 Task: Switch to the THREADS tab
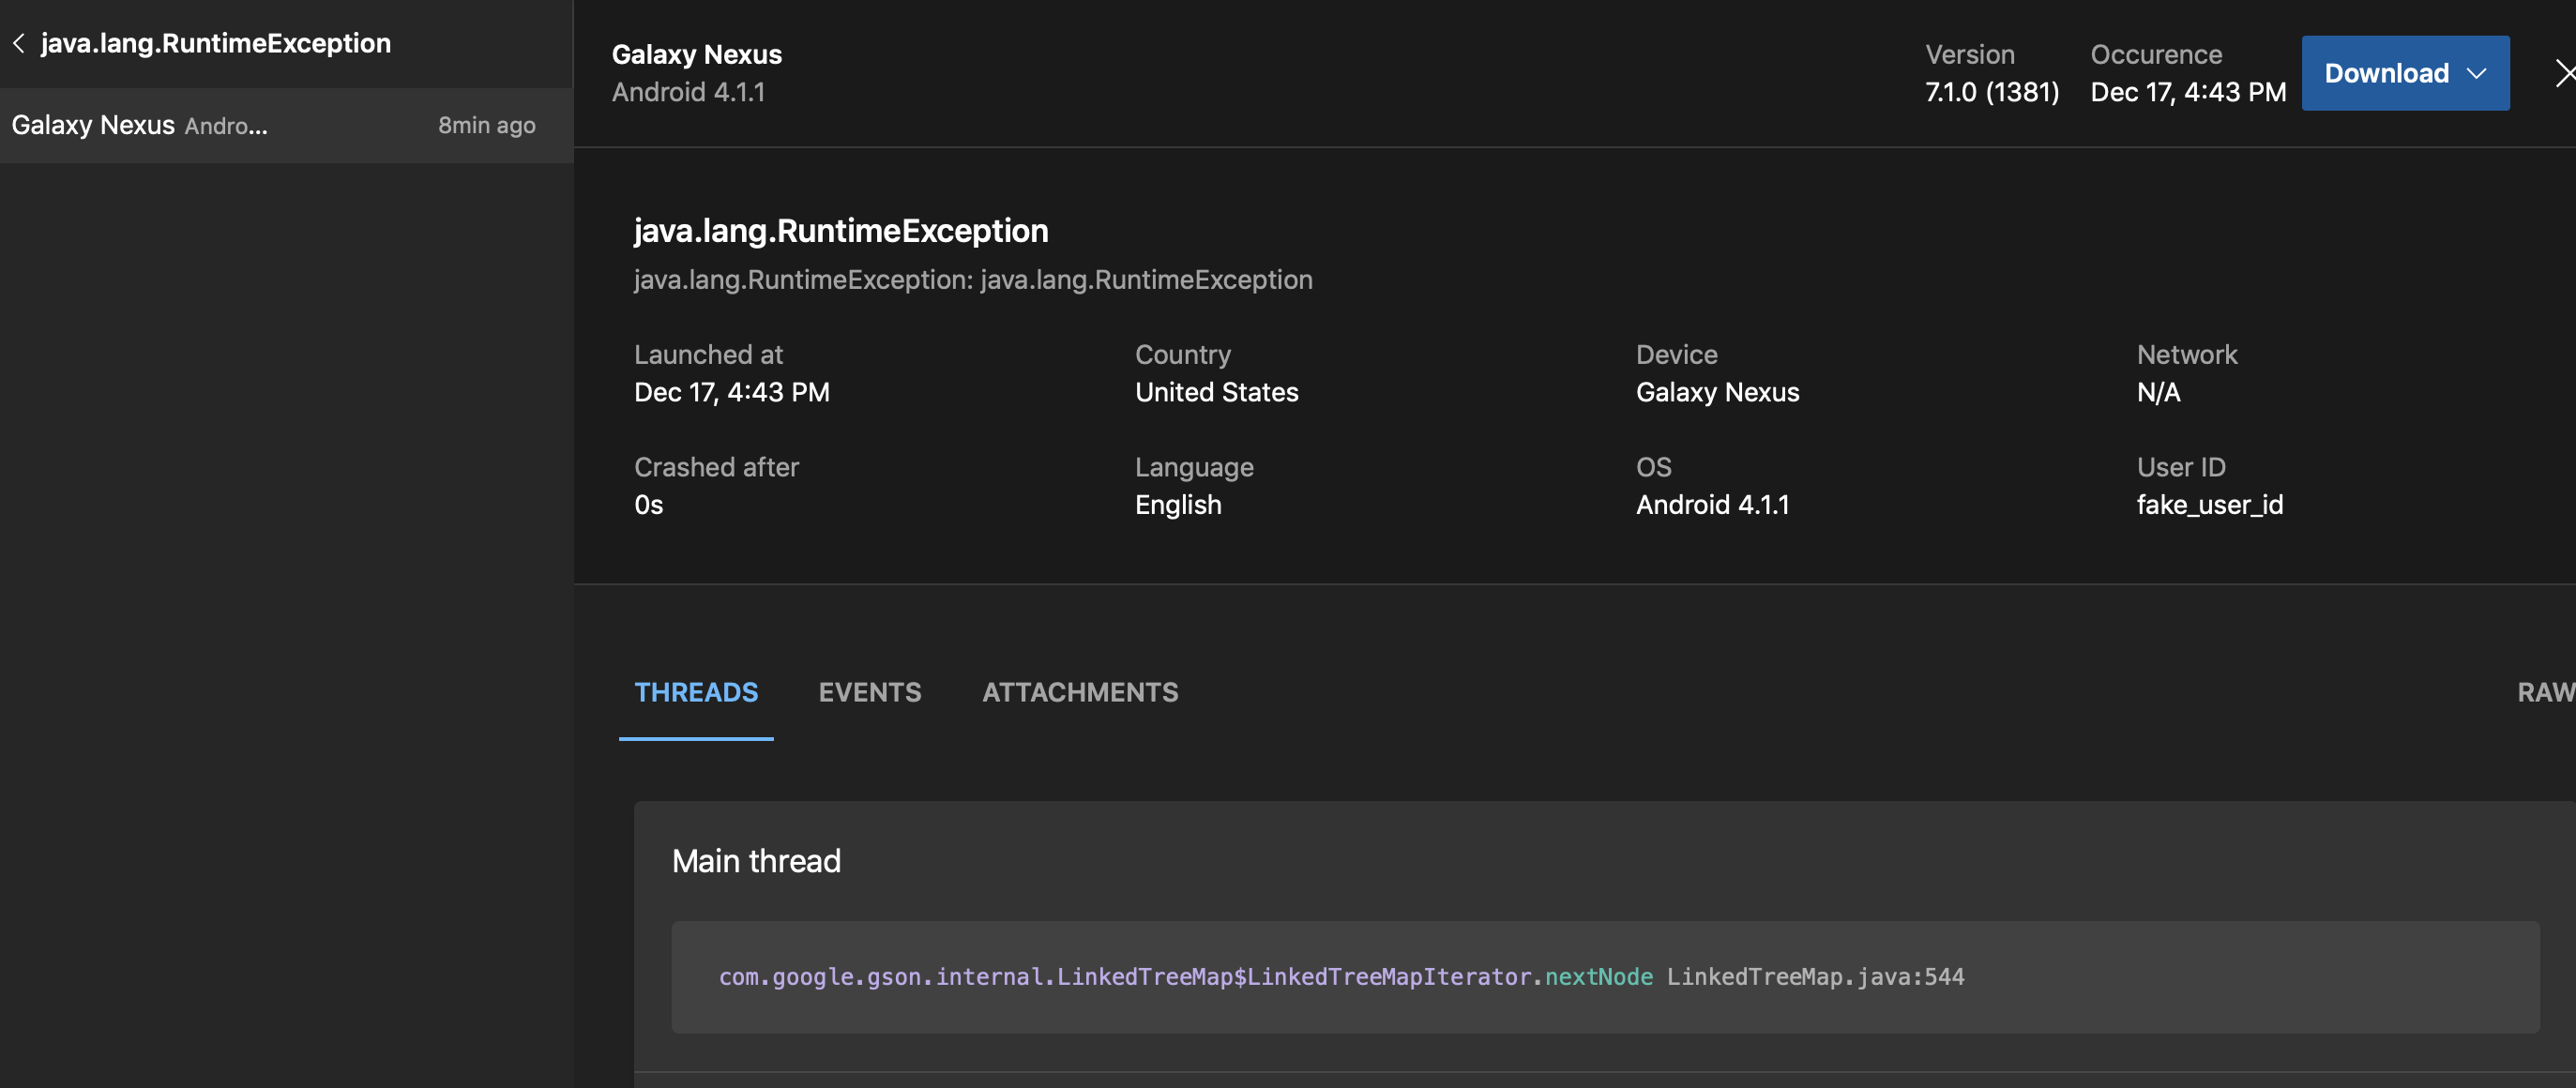point(696,692)
